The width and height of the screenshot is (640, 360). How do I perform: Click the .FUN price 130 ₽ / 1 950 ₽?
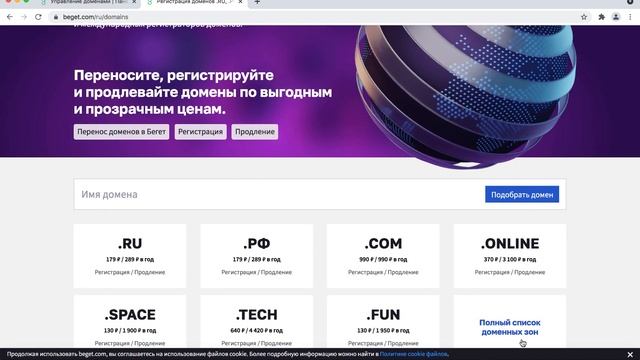(383, 330)
